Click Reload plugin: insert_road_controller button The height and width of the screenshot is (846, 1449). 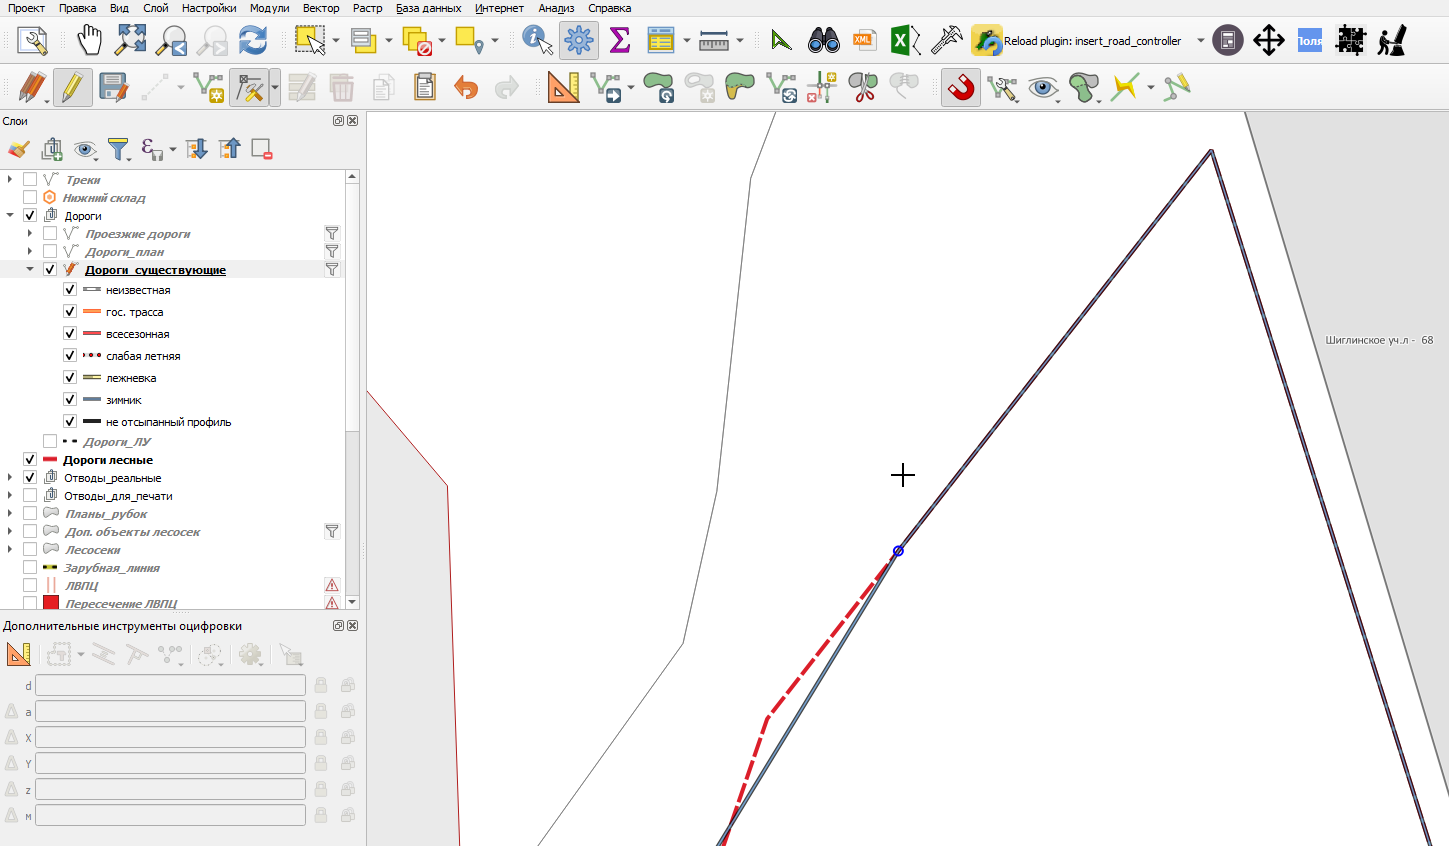(1077, 41)
